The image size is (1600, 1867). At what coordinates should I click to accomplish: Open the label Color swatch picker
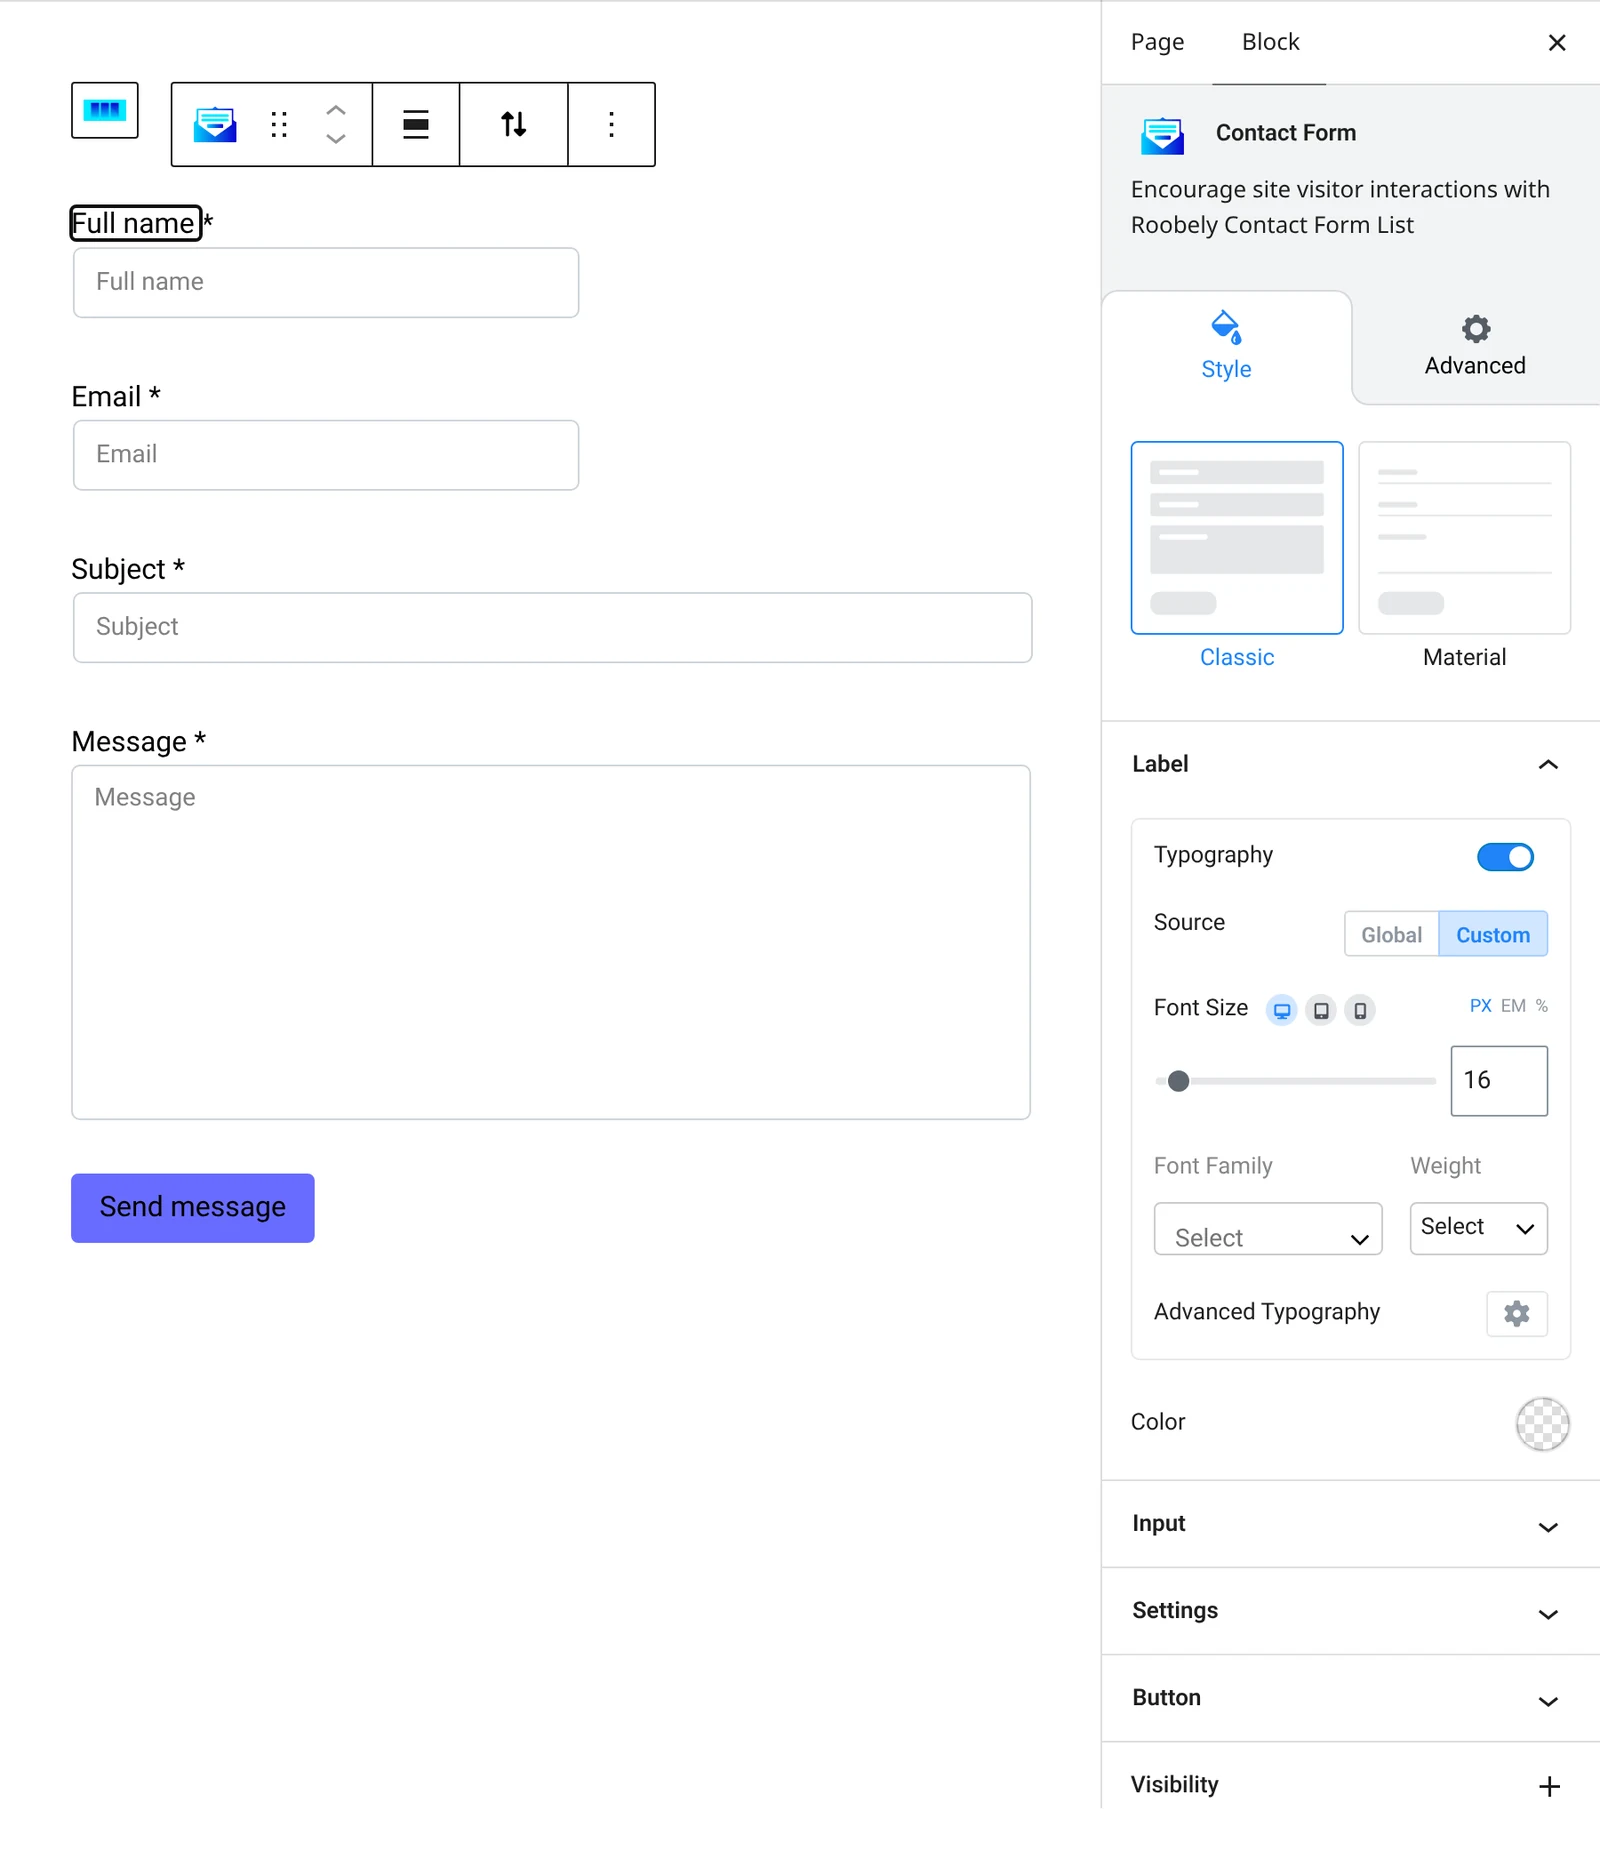[1543, 1424]
